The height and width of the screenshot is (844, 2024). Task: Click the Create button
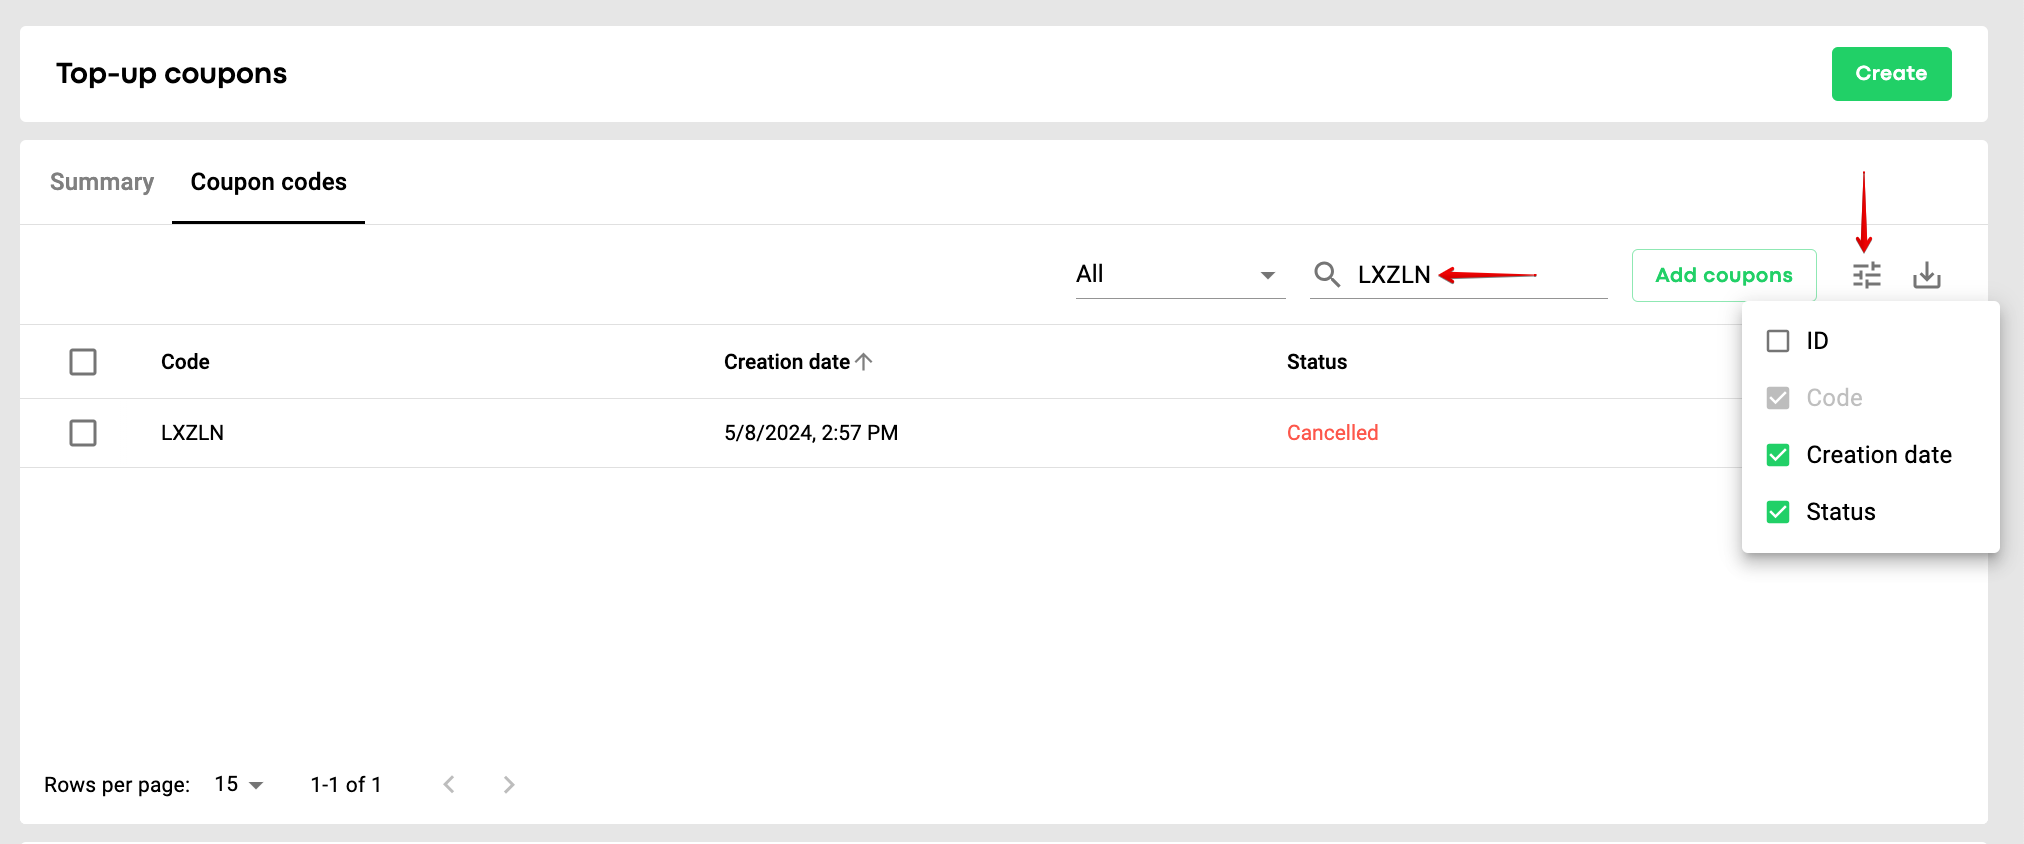[1891, 74]
